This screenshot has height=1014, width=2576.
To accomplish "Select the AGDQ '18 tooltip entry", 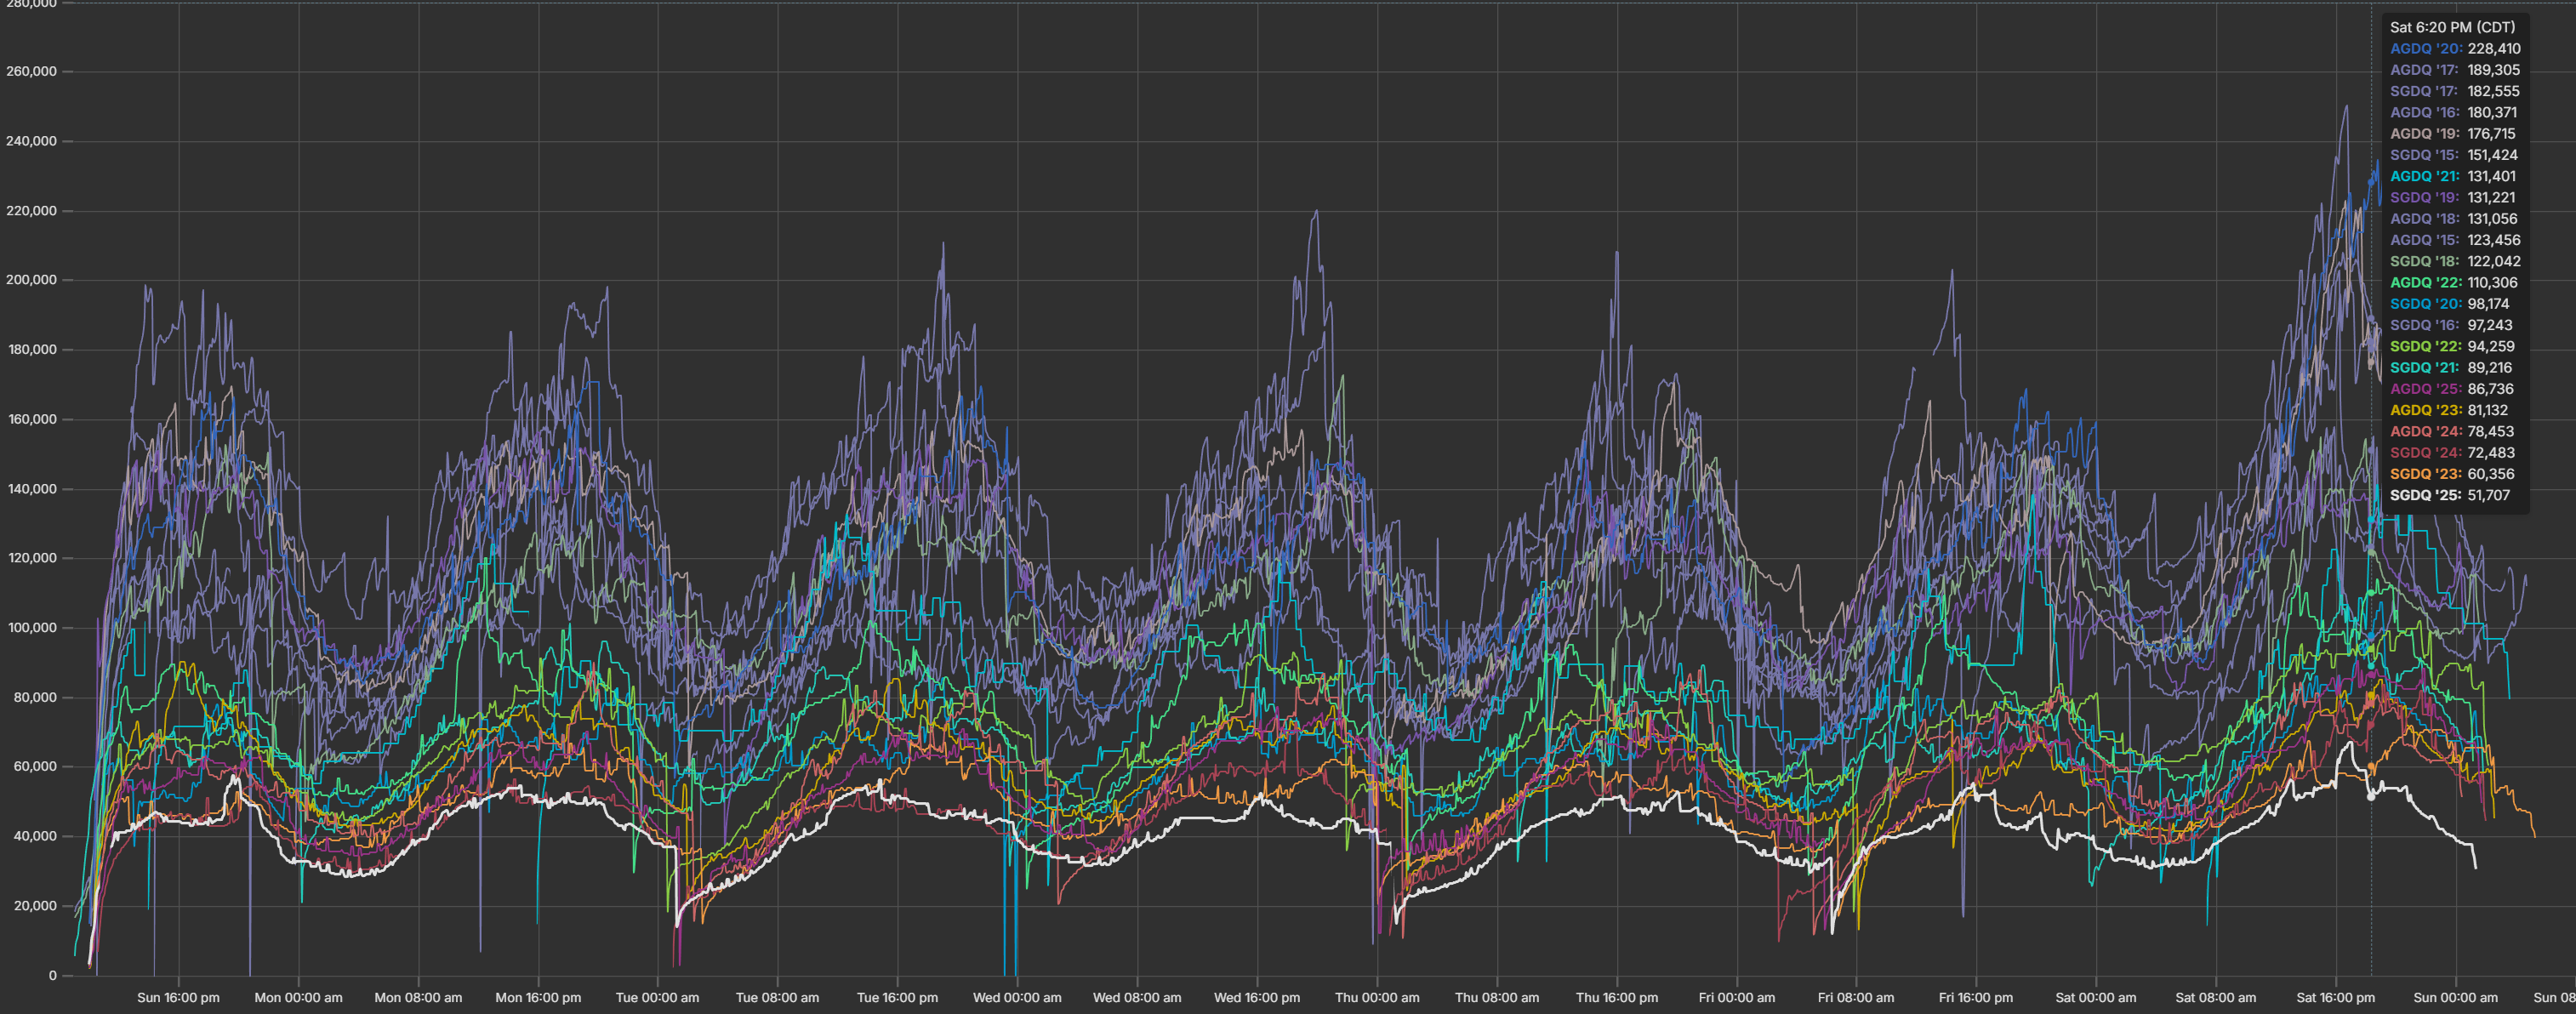I will pyautogui.click(x=2454, y=219).
